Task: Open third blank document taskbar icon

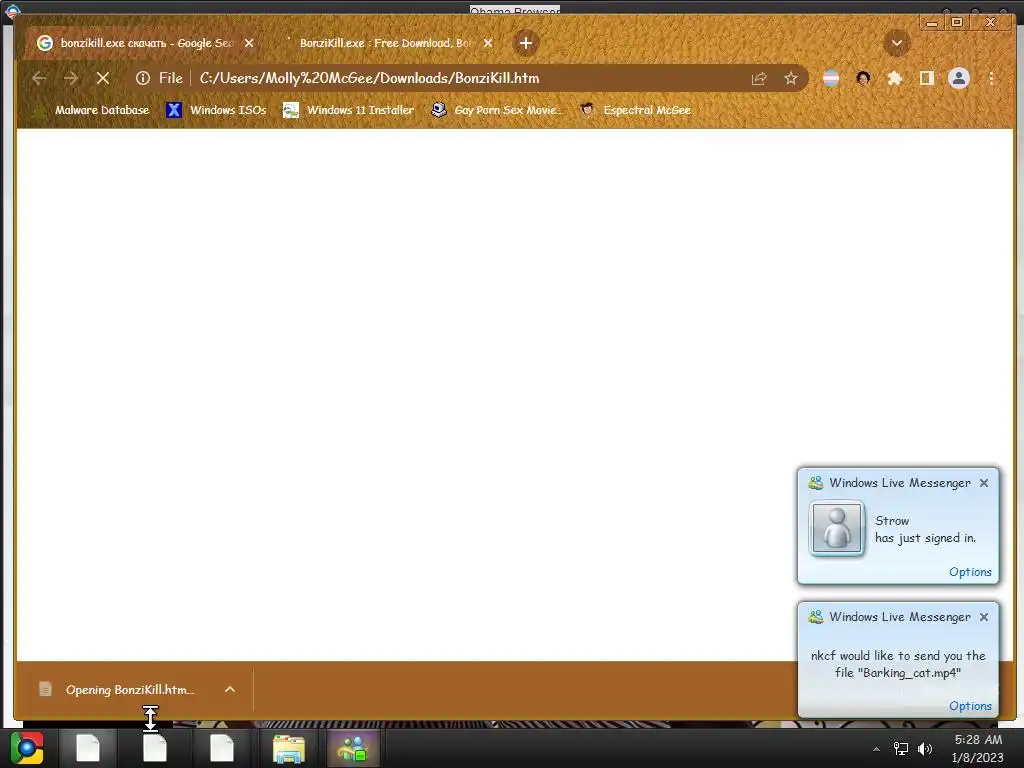Action: (222, 748)
